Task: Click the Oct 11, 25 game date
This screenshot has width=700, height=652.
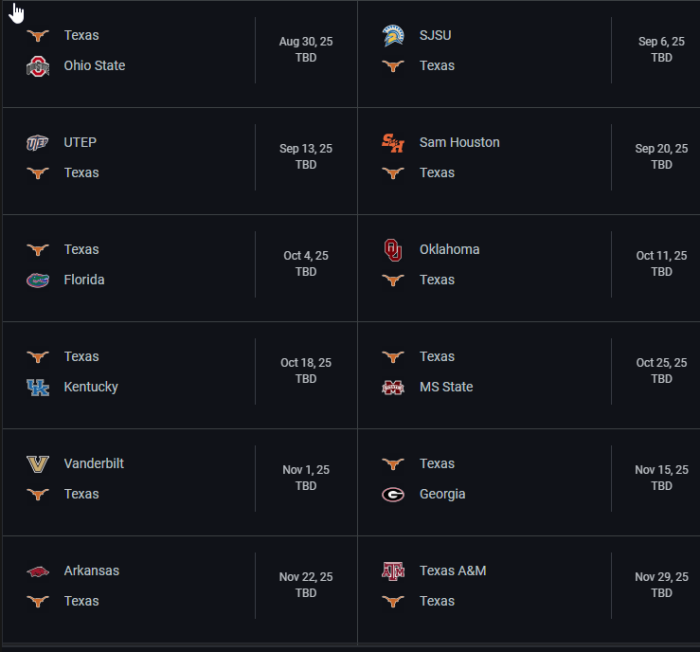Action: click(x=662, y=255)
